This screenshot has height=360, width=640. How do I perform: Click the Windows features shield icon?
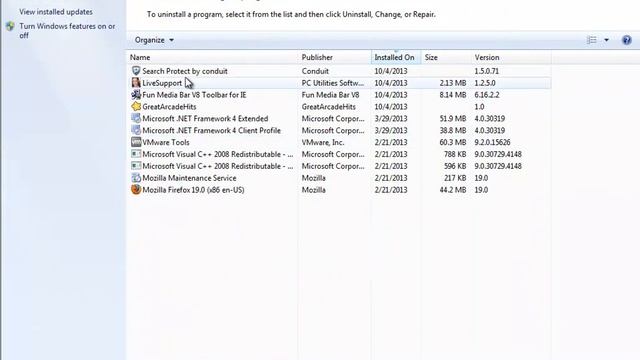click(10, 27)
